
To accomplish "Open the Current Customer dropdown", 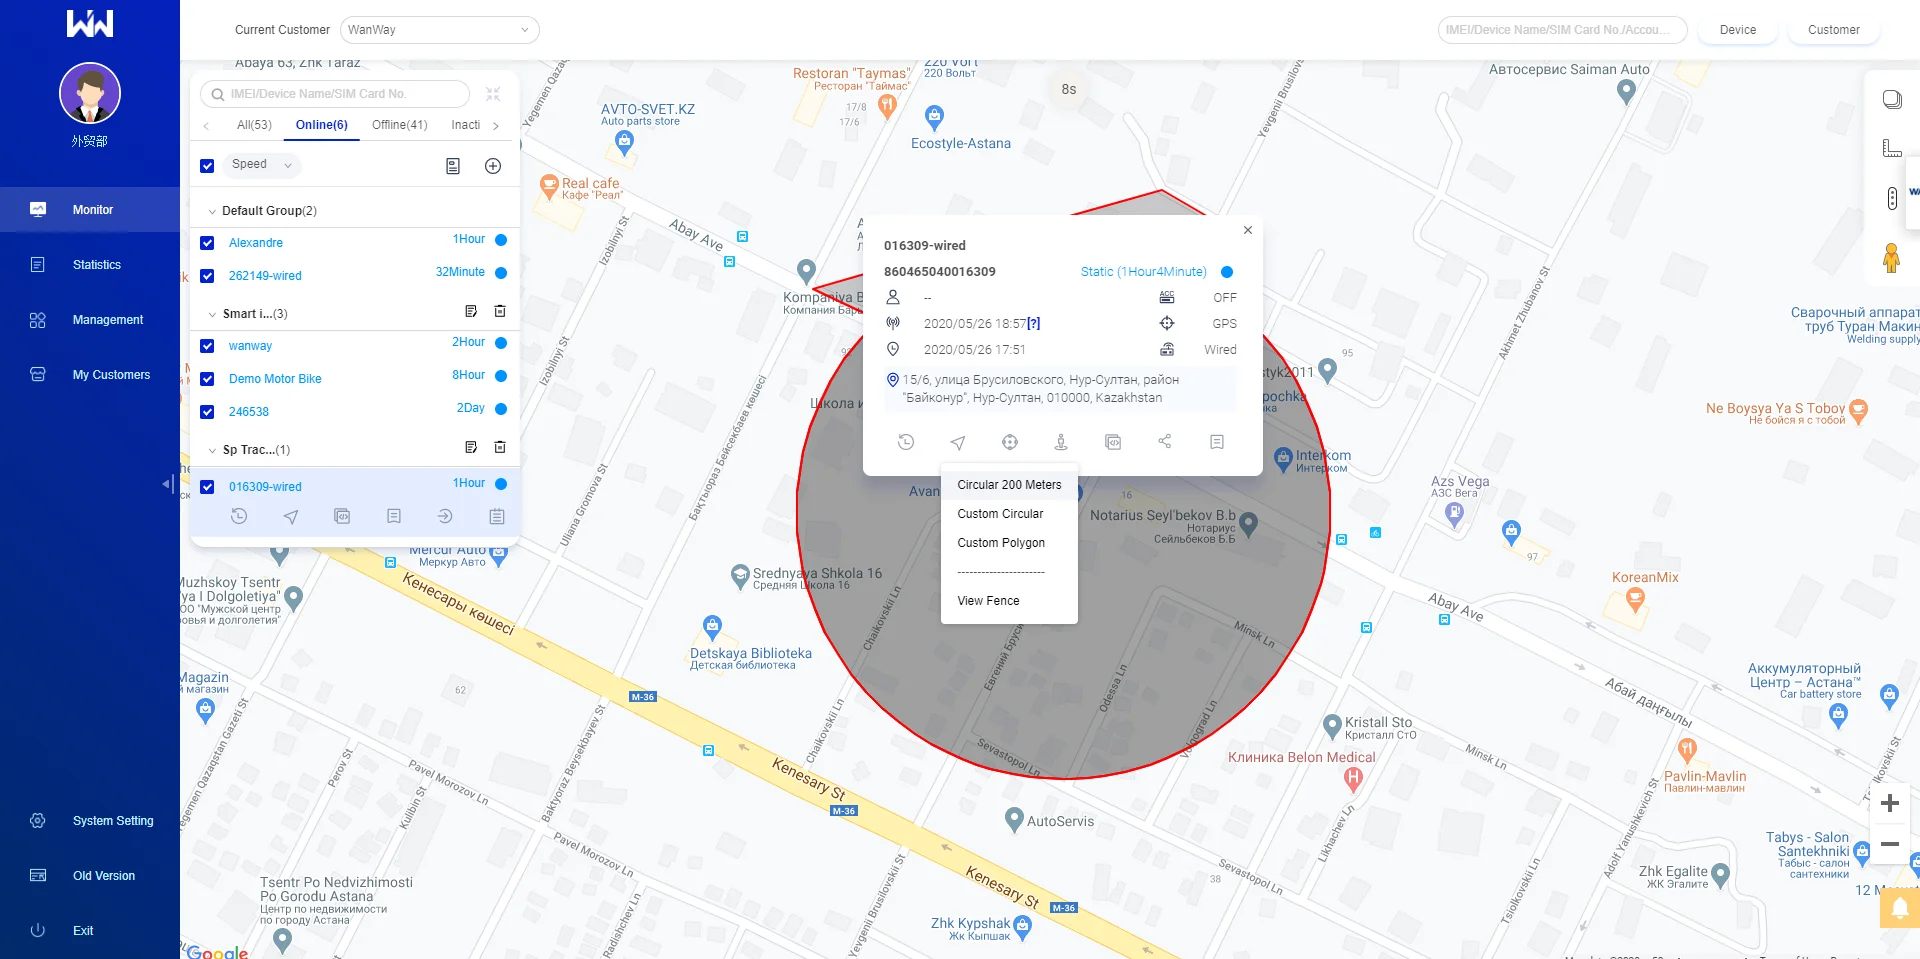I will pyautogui.click(x=439, y=30).
